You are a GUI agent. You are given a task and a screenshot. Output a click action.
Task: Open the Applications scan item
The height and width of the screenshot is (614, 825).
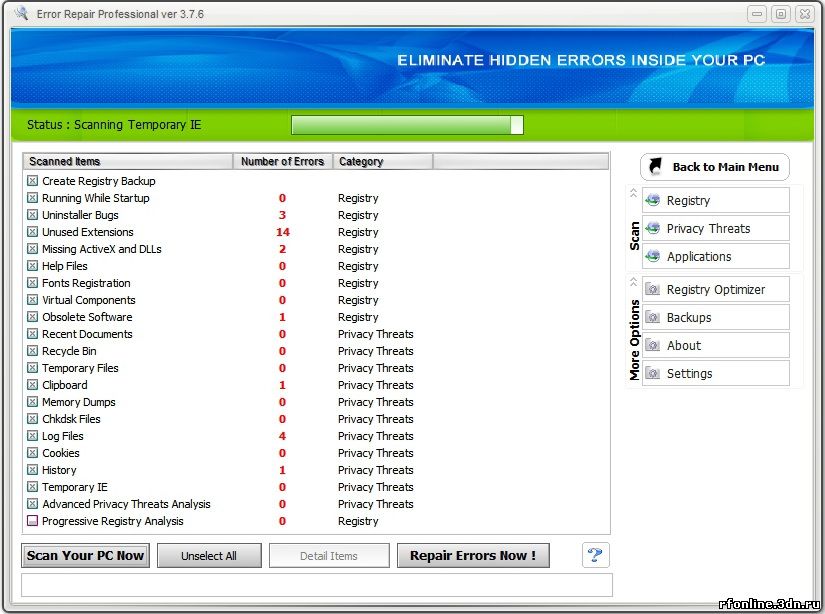pyautogui.click(x=716, y=256)
